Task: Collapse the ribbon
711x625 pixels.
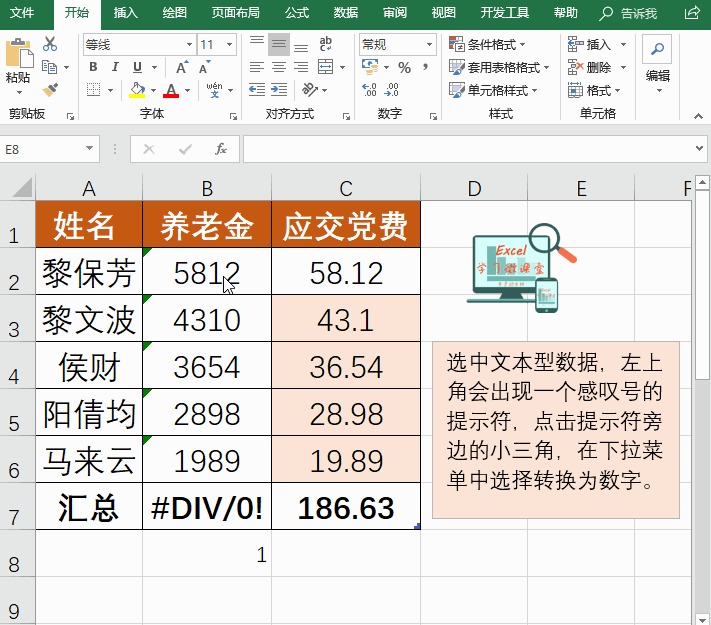Action: tap(698, 116)
